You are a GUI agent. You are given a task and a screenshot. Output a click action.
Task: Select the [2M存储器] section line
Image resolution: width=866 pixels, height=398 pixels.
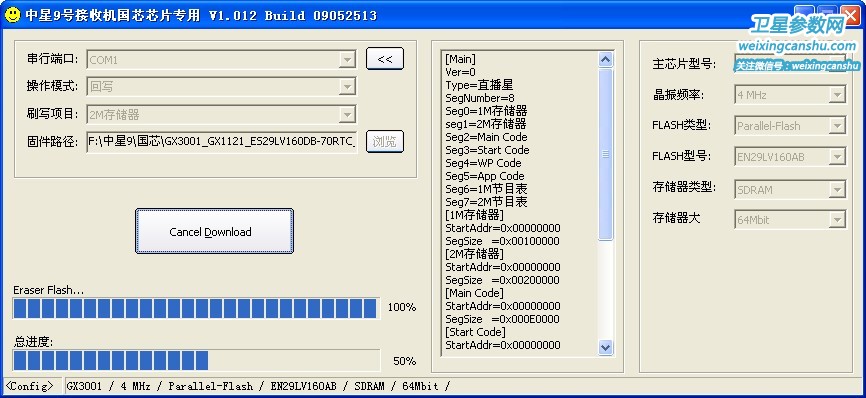tap(474, 254)
